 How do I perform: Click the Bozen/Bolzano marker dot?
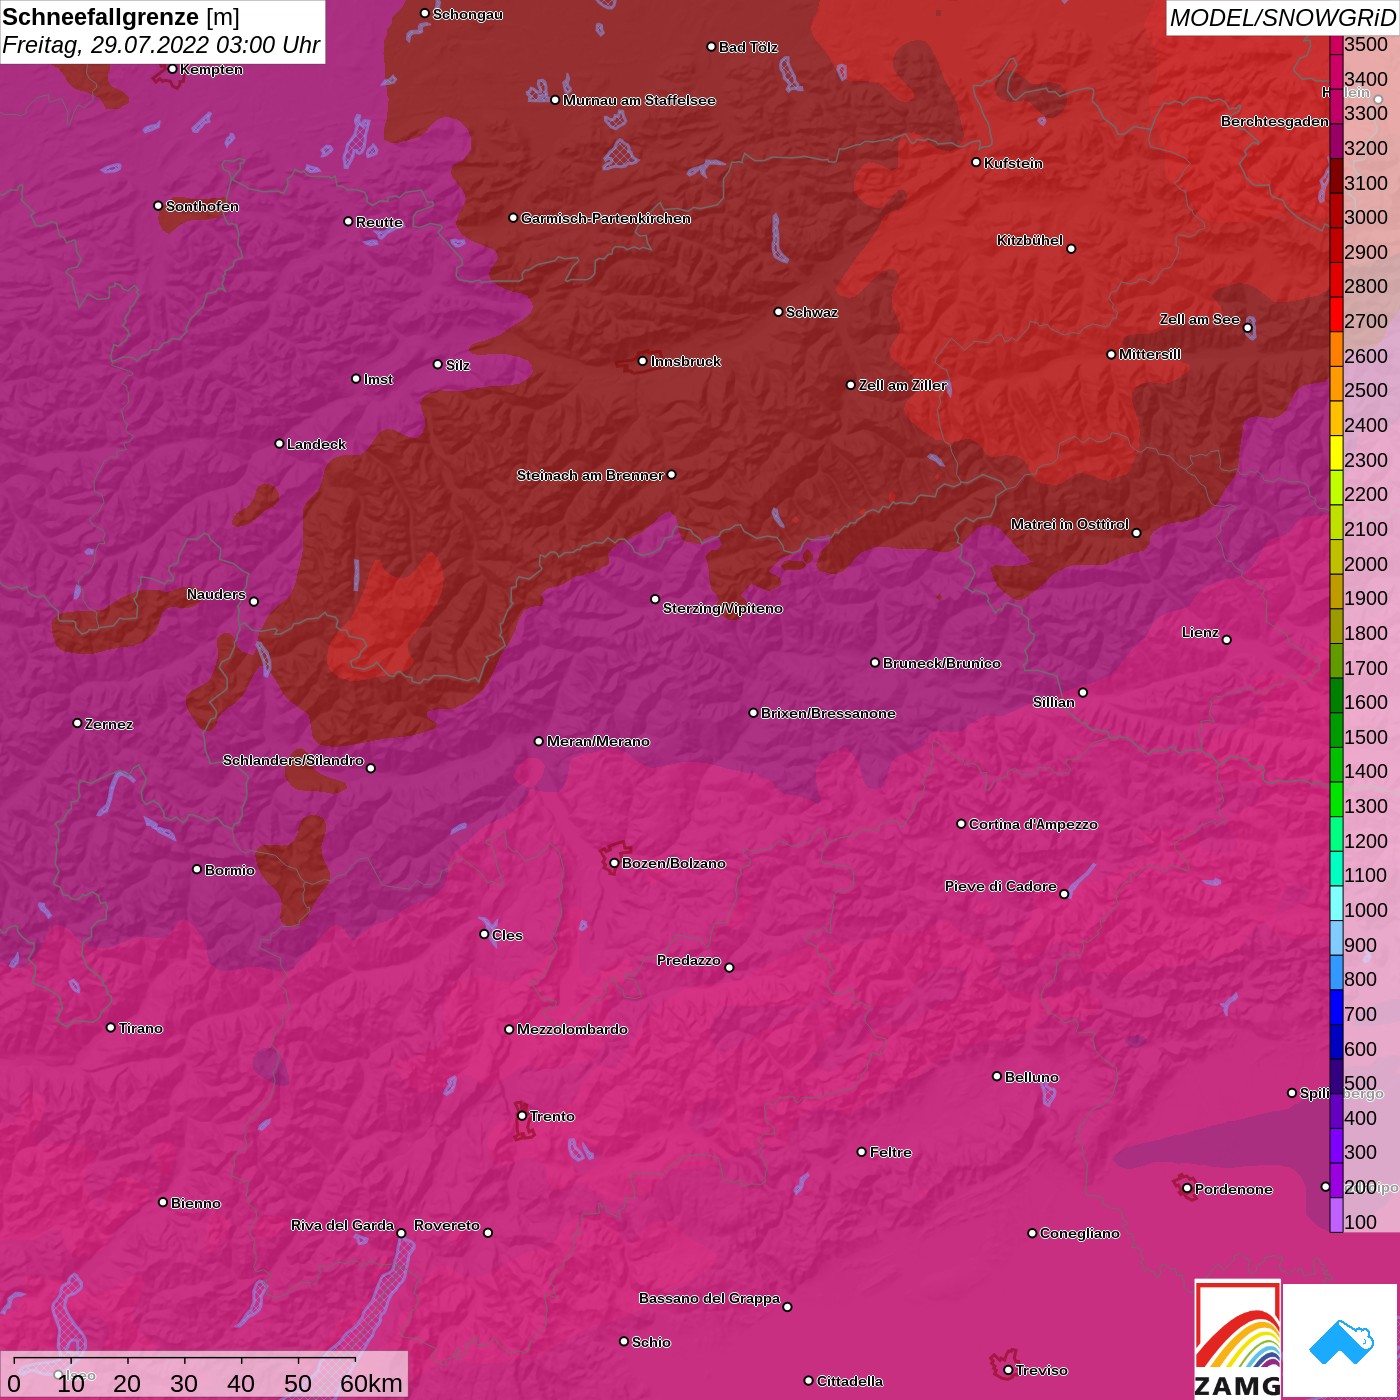pyautogui.click(x=614, y=863)
